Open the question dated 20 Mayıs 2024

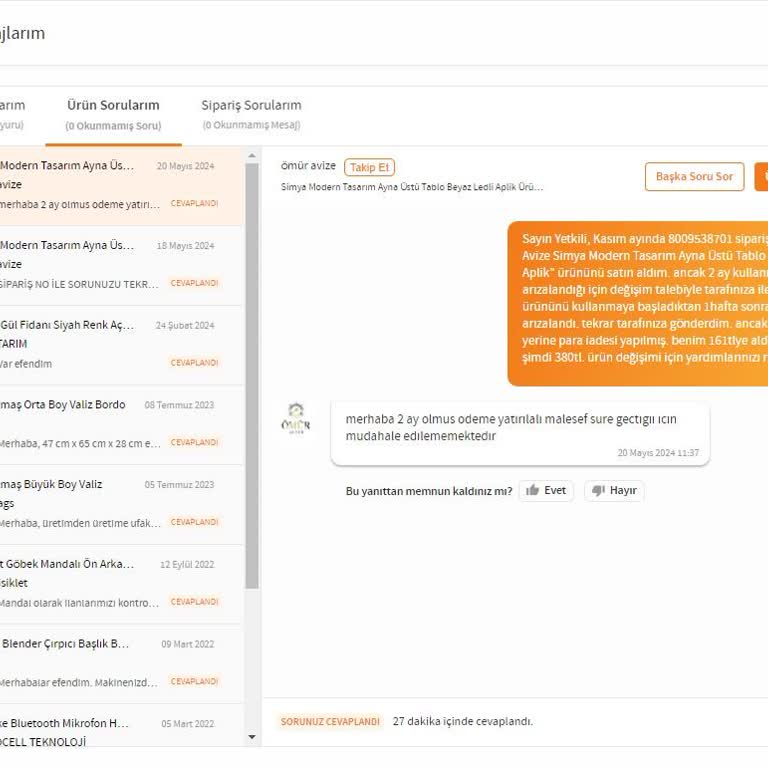[x=120, y=185]
